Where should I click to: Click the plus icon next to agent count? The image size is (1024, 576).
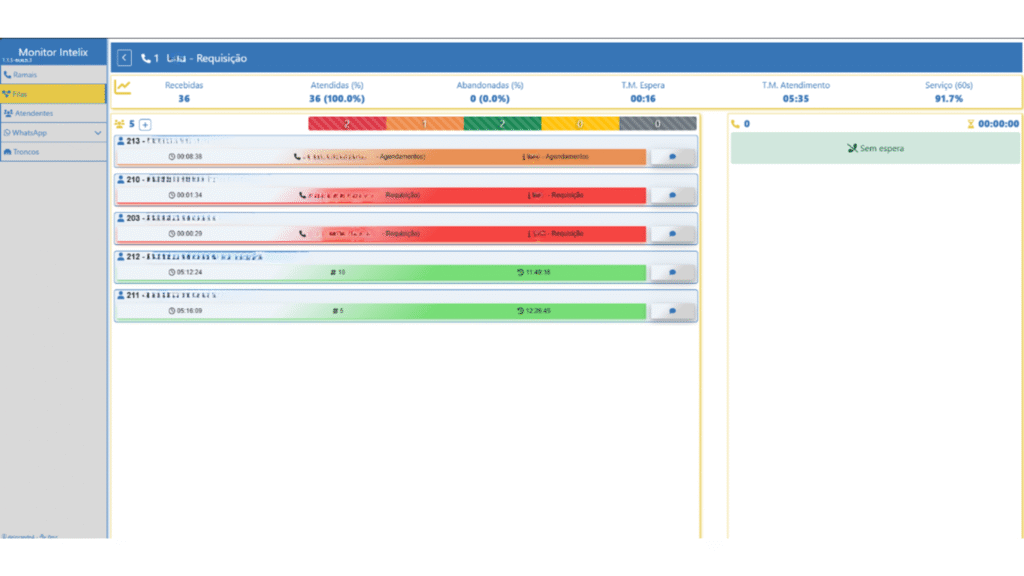pos(145,124)
